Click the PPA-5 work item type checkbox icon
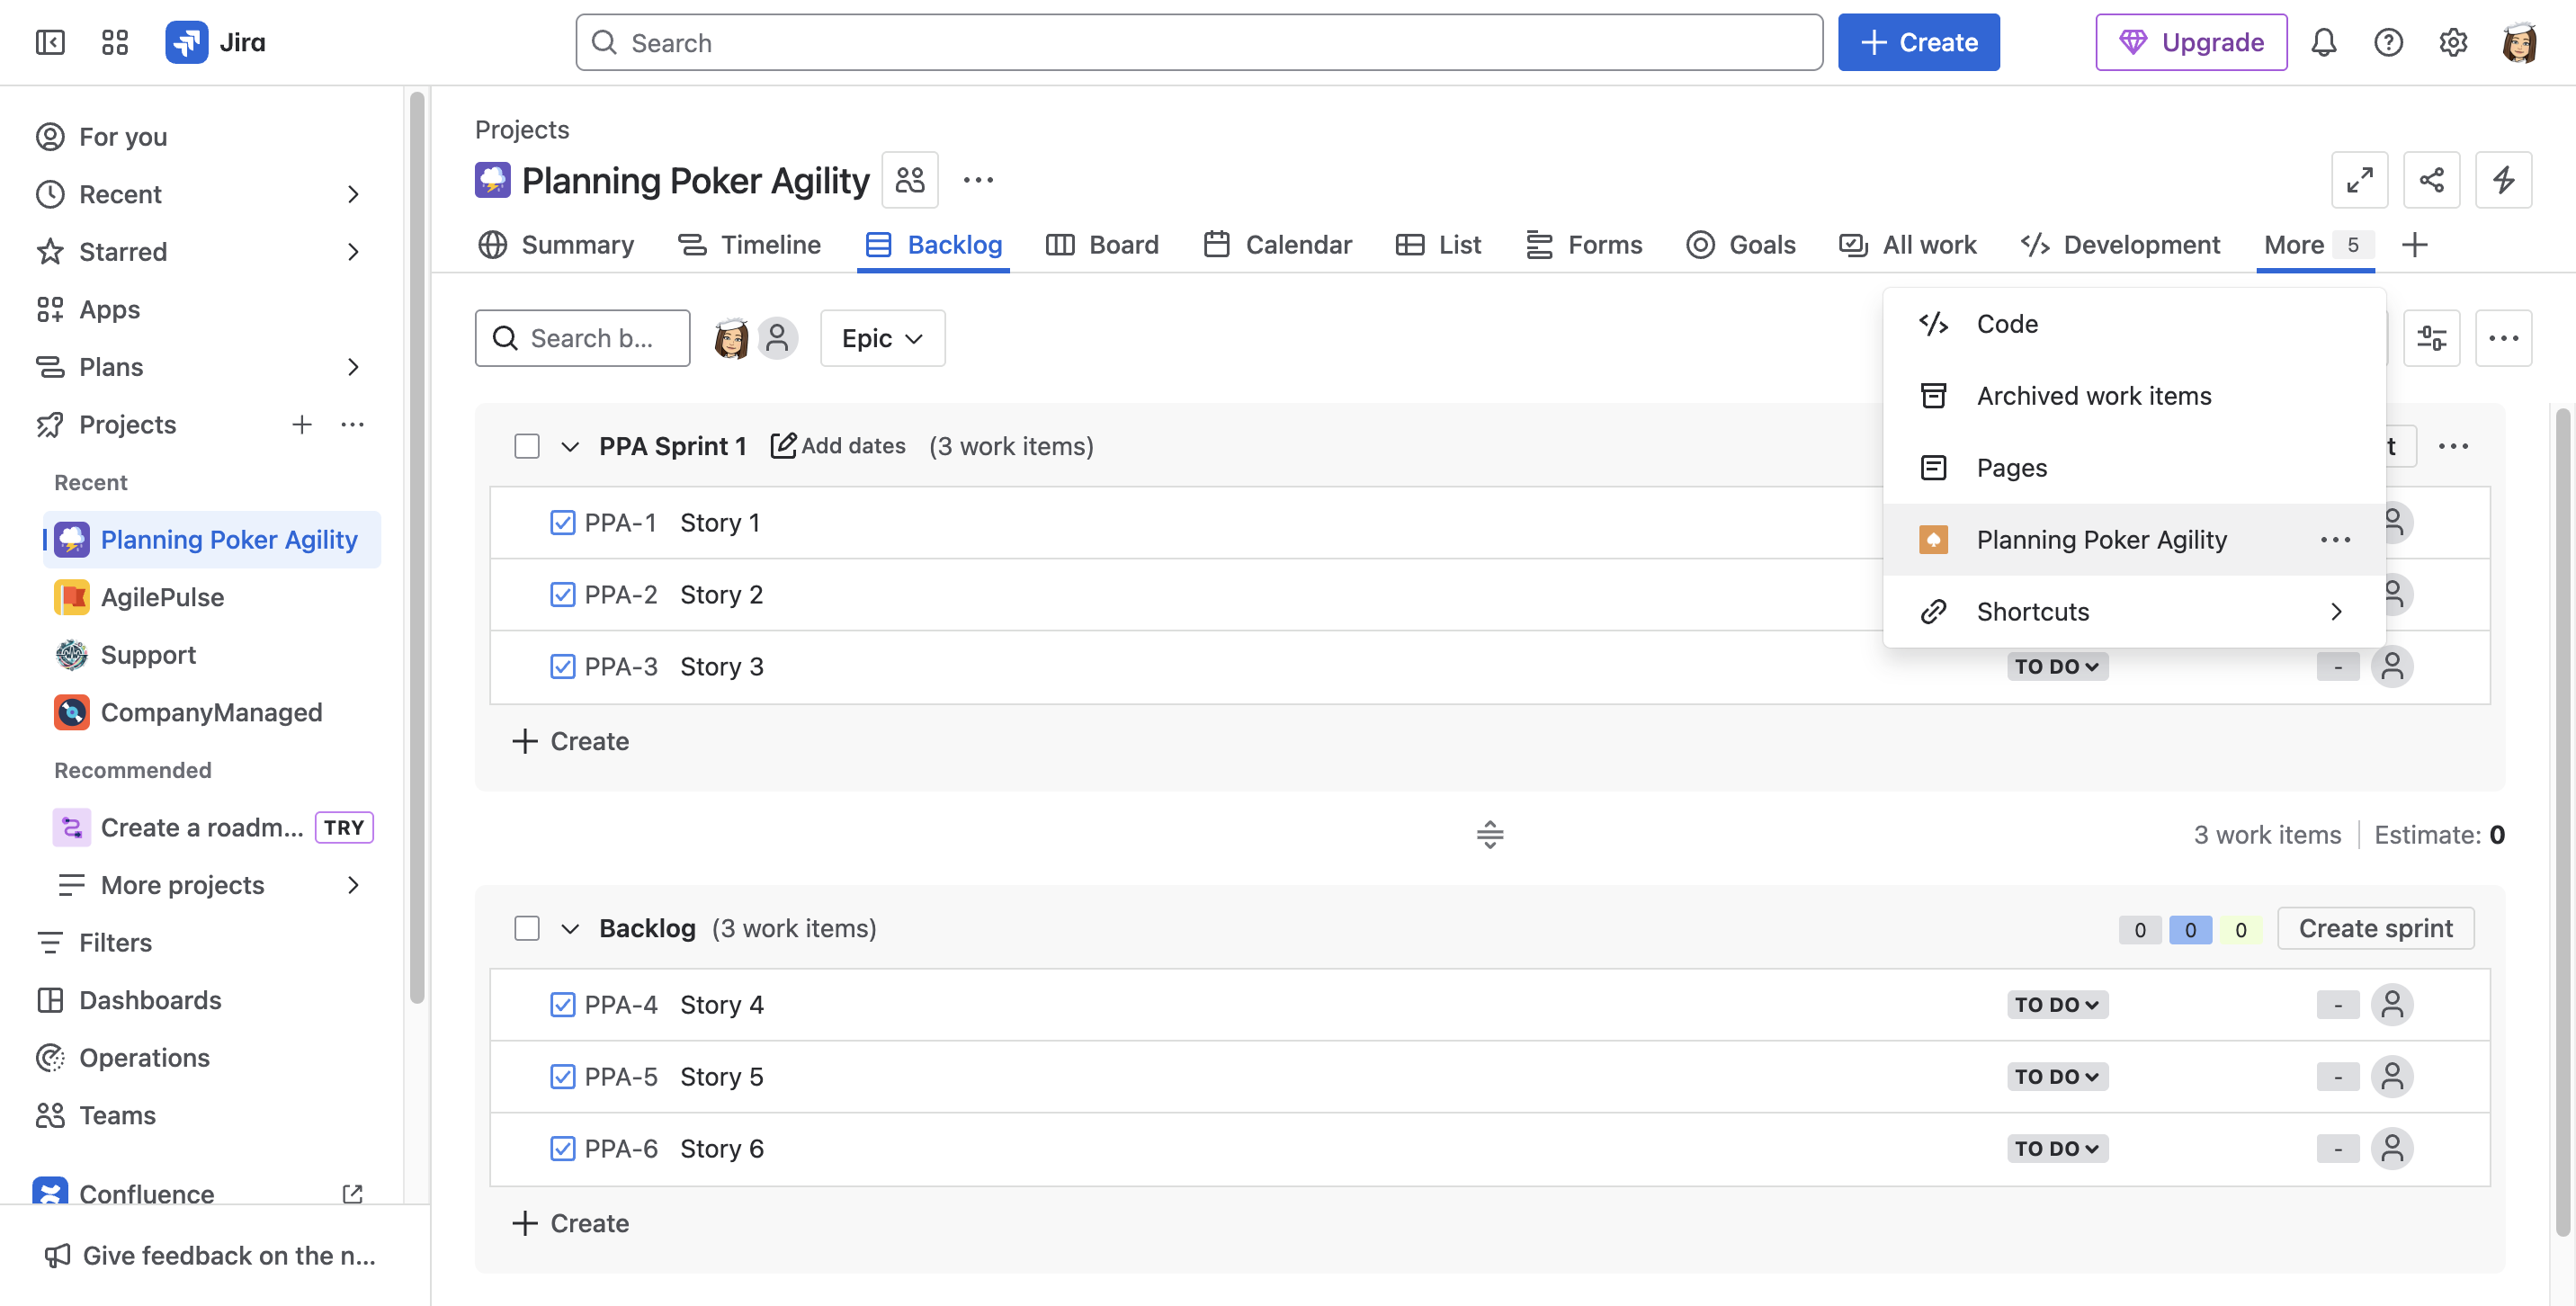 562,1077
